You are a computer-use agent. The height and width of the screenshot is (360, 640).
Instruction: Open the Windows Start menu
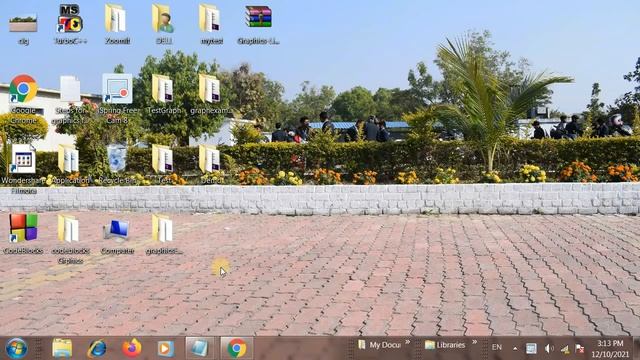(16, 348)
